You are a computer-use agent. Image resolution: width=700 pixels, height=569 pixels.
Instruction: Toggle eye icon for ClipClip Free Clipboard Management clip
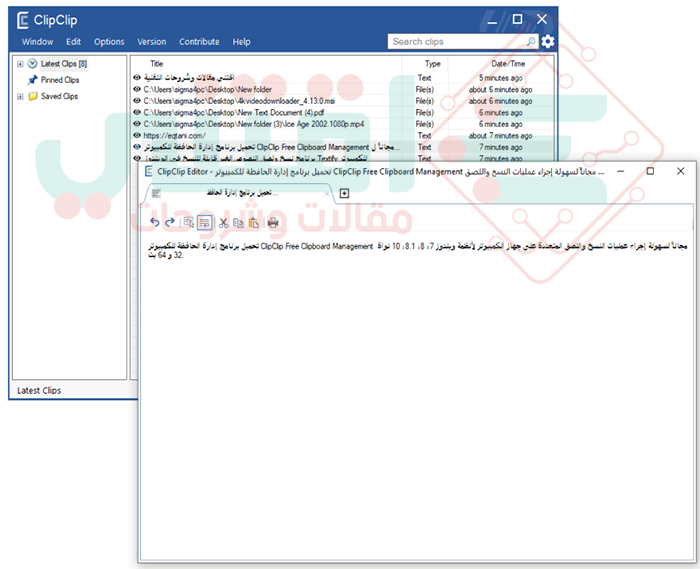(x=137, y=147)
